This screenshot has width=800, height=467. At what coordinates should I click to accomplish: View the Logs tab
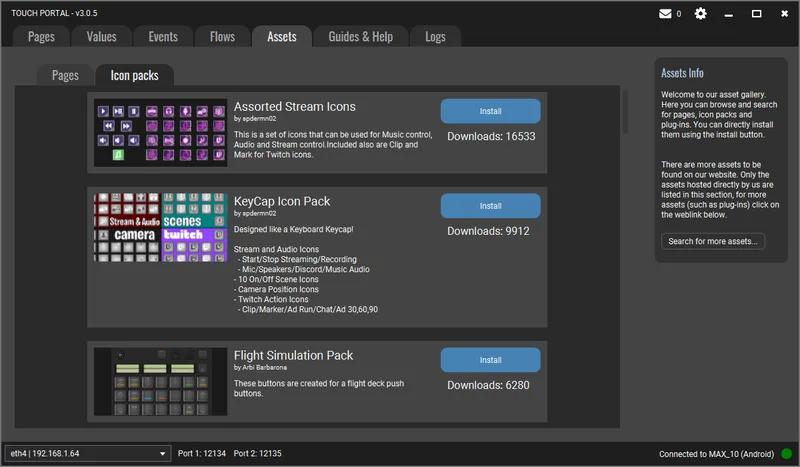click(435, 37)
